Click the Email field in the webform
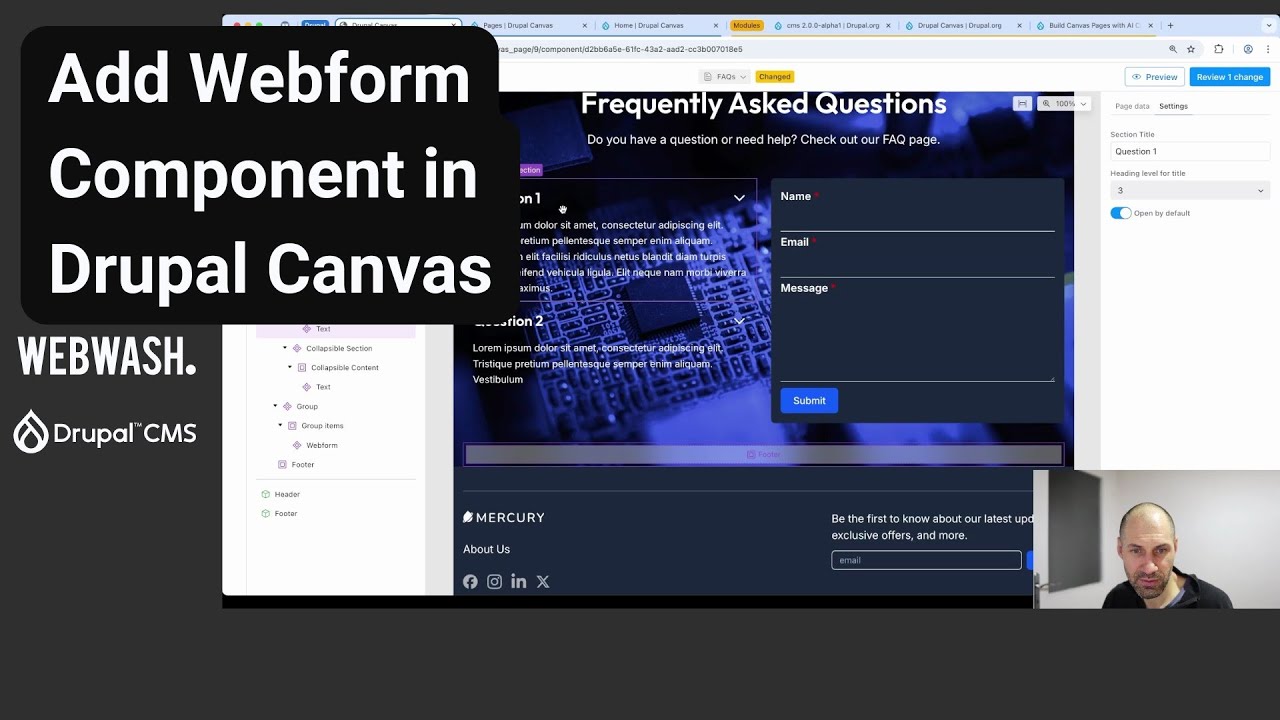 coord(917,265)
